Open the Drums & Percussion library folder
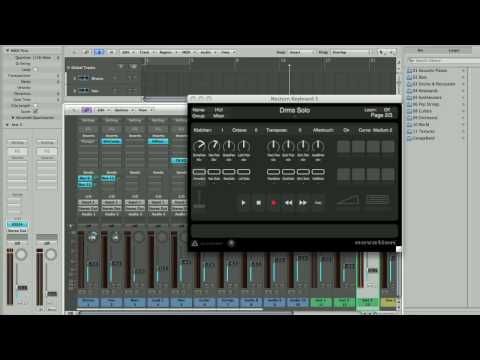 [431, 84]
